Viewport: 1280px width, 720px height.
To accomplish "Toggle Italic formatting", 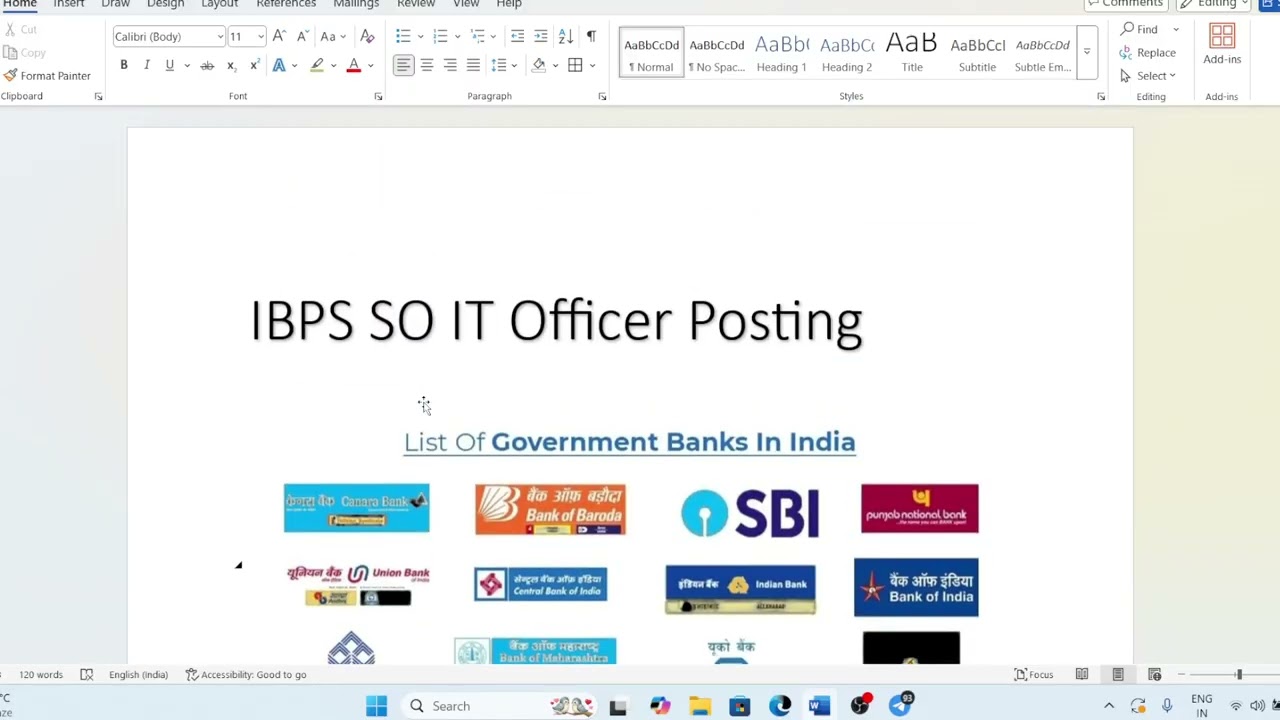I will pos(146,65).
